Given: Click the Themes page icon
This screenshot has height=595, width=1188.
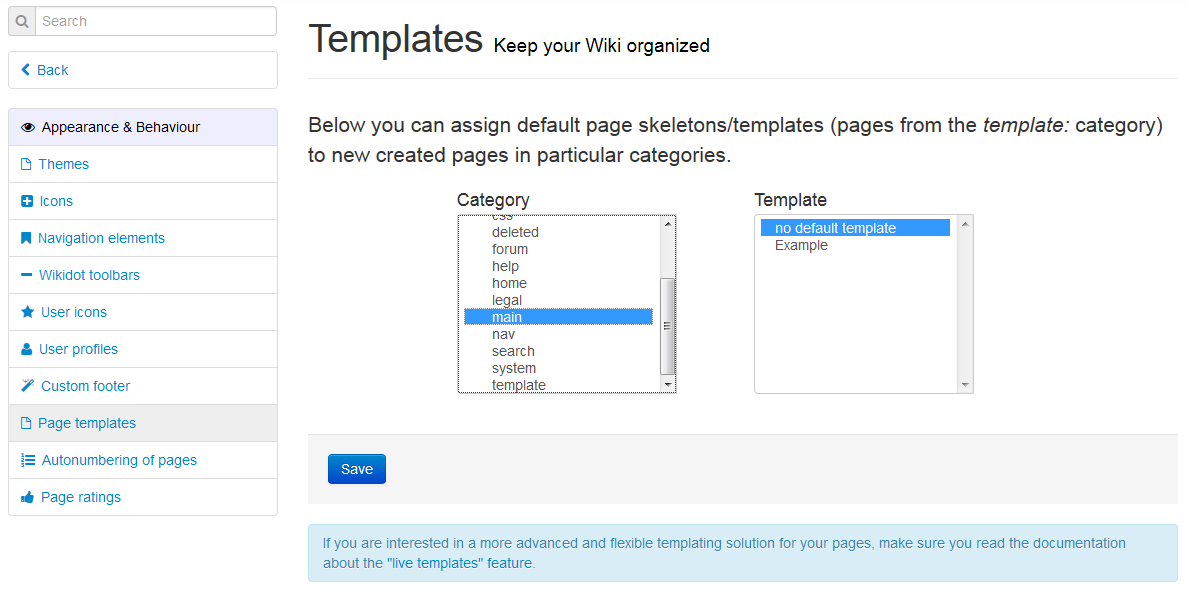Looking at the screenshot, I should 27,165.
